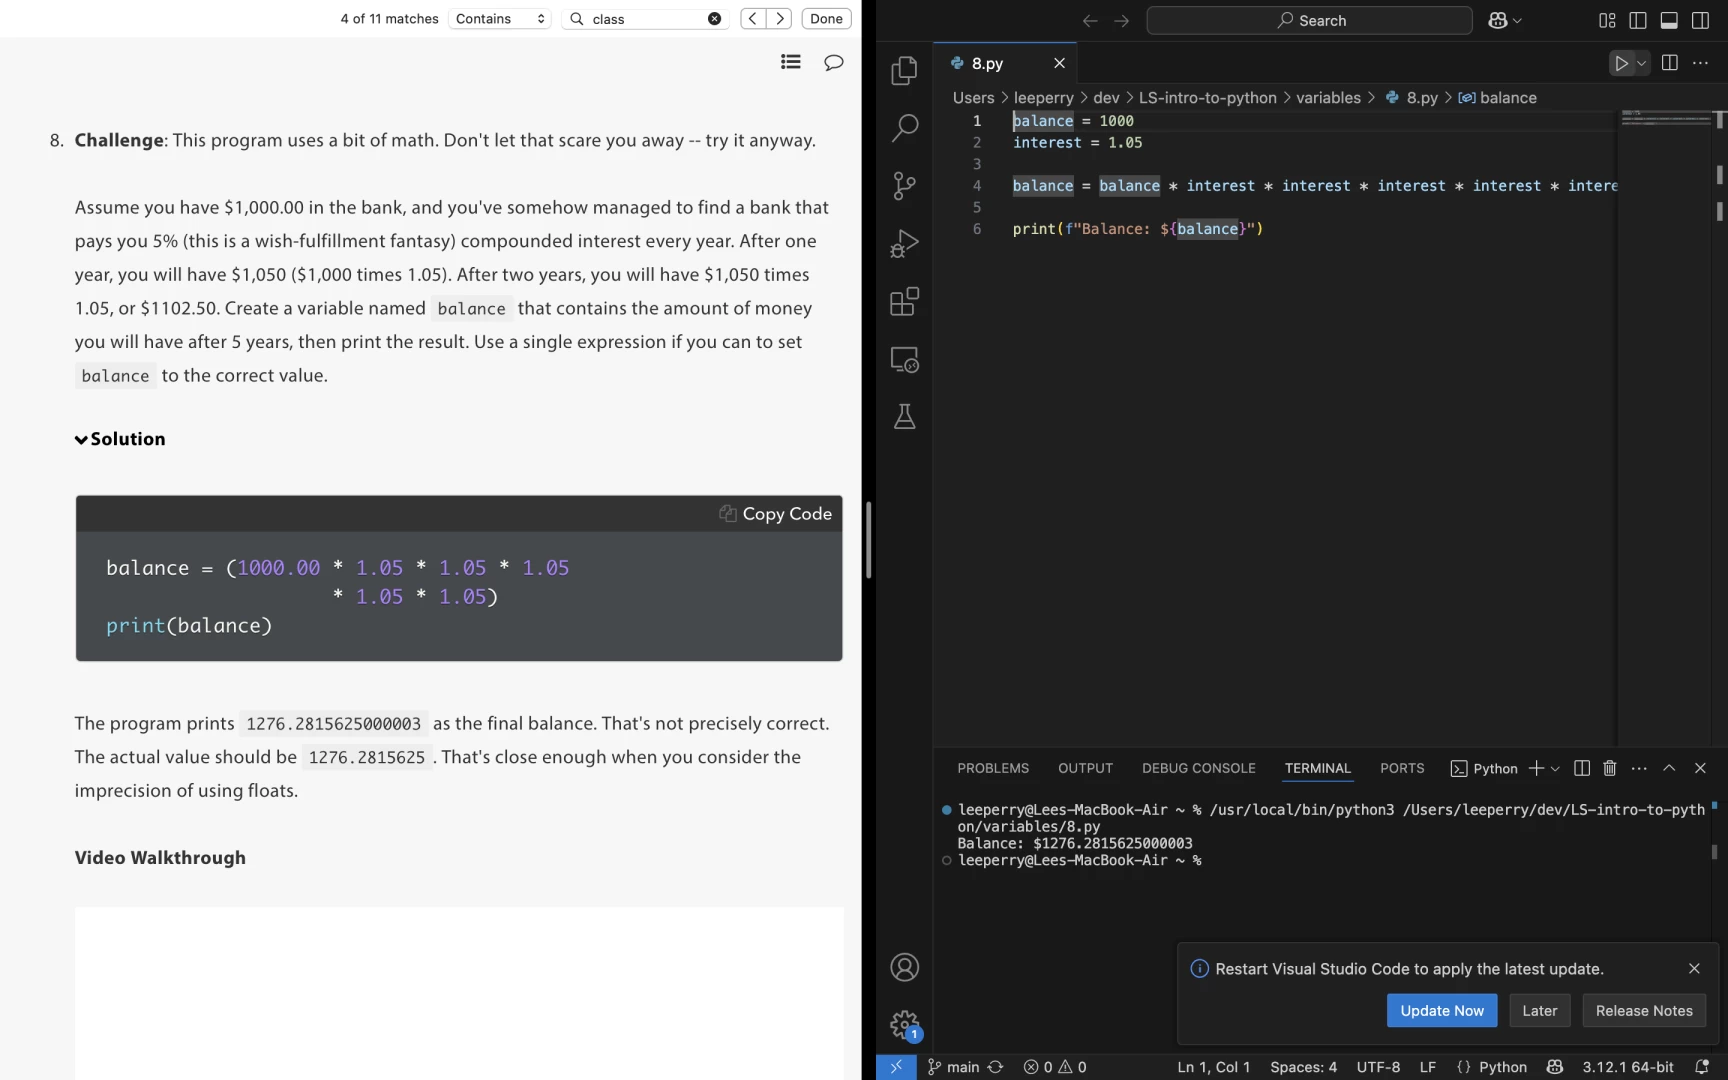Image resolution: width=1728 pixels, height=1080 pixels.
Task: Toggle the bottom panel visibility
Action: coord(1669,20)
